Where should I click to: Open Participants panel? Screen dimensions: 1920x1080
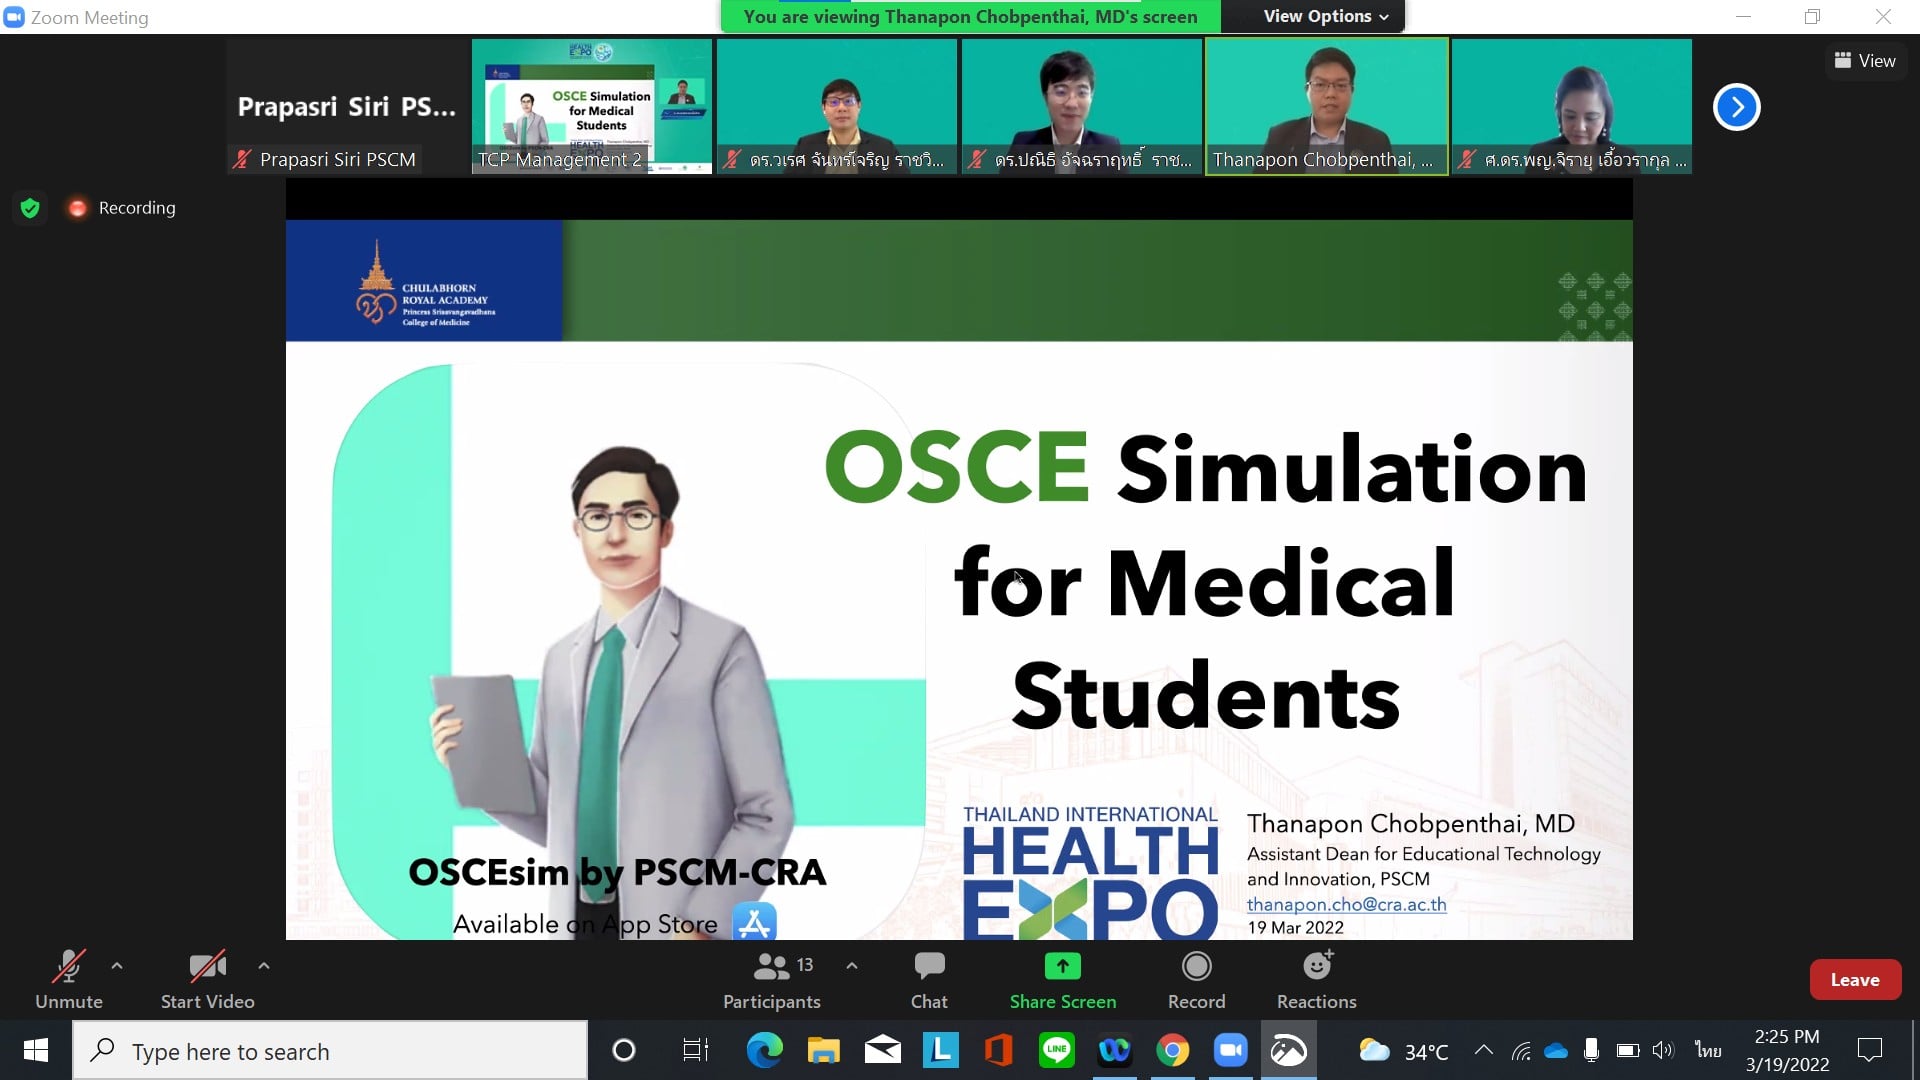pyautogui.click(x=772, y=980)
